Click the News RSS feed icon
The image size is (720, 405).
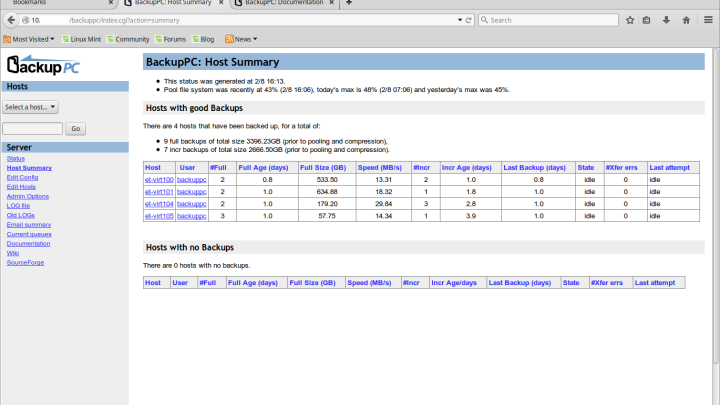coord(229,39)
